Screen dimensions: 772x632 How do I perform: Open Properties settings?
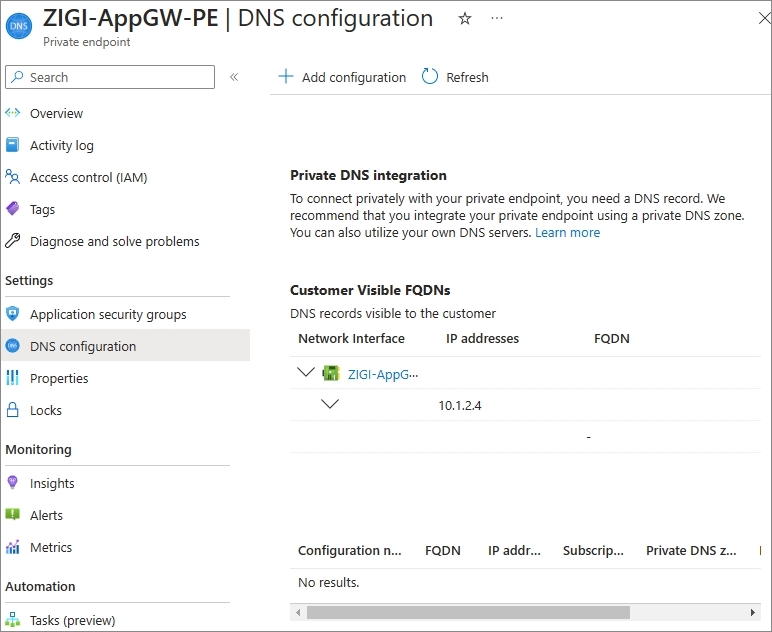tap(59, 378)
